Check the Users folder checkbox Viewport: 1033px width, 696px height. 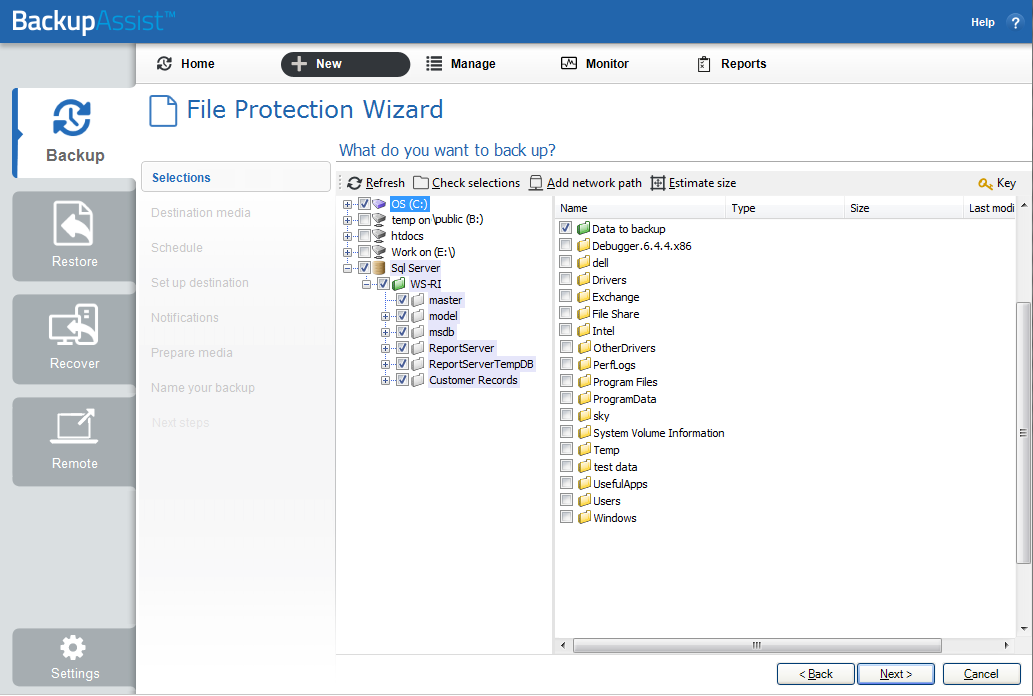click(566, 500)
